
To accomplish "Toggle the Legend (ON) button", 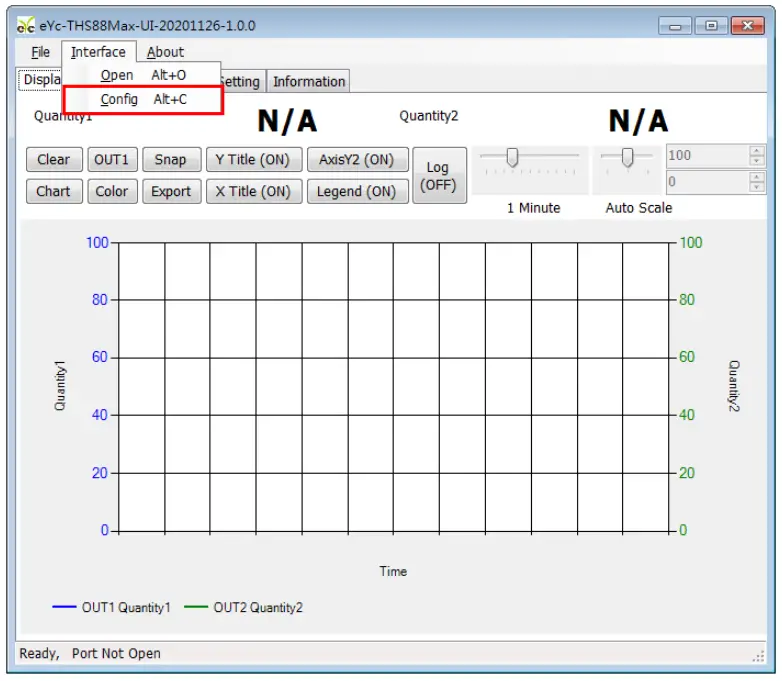I will pyautogui.click(x=356, y=191).
